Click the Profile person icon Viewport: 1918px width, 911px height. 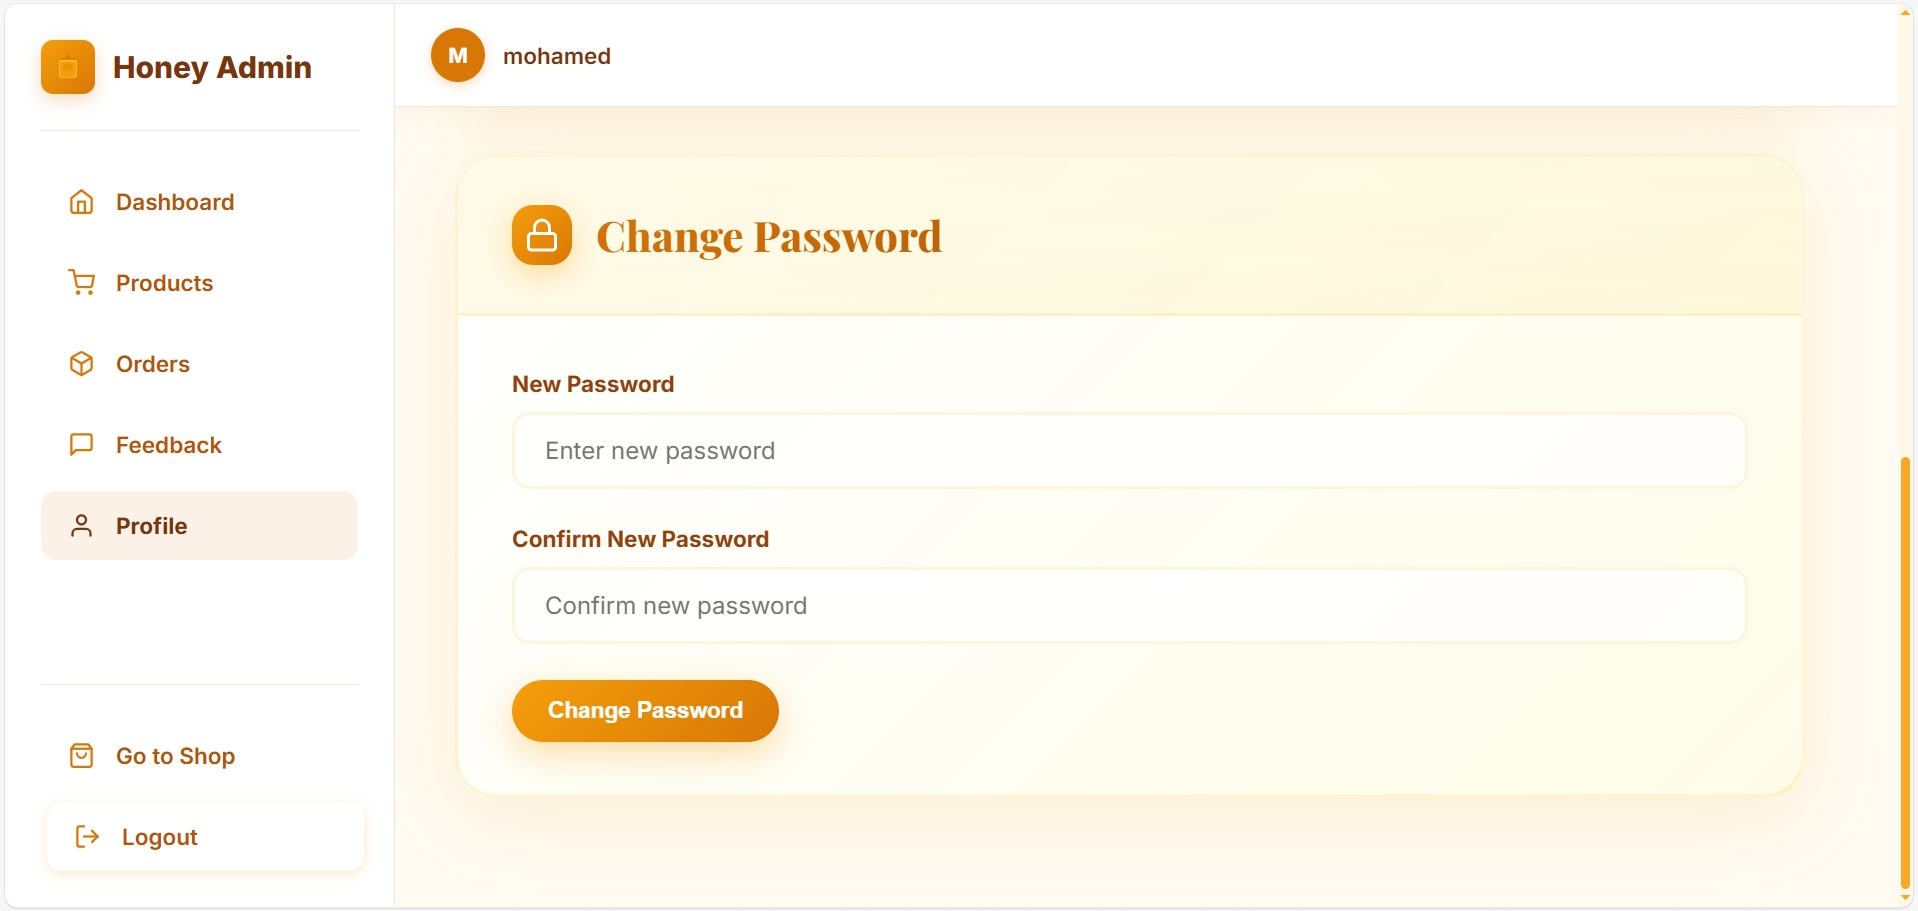82,526
